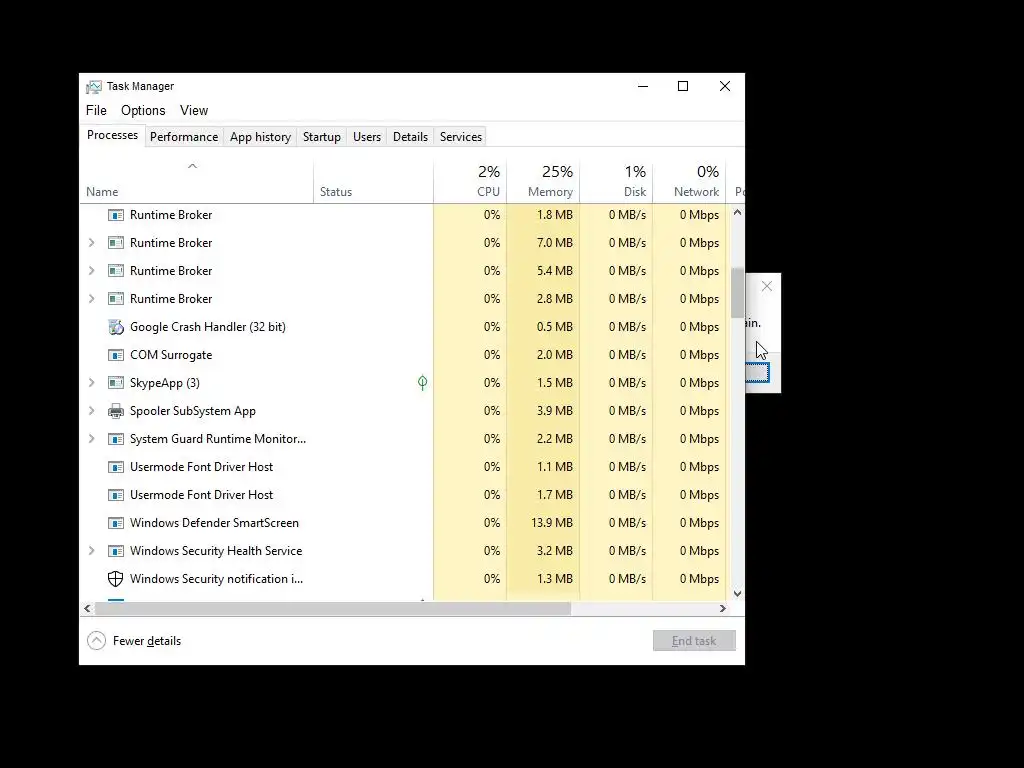Screen dimensions: 1024x768
Task: Expand the Runtime Broker 5.4 MB process
Action: click(91, 271)
